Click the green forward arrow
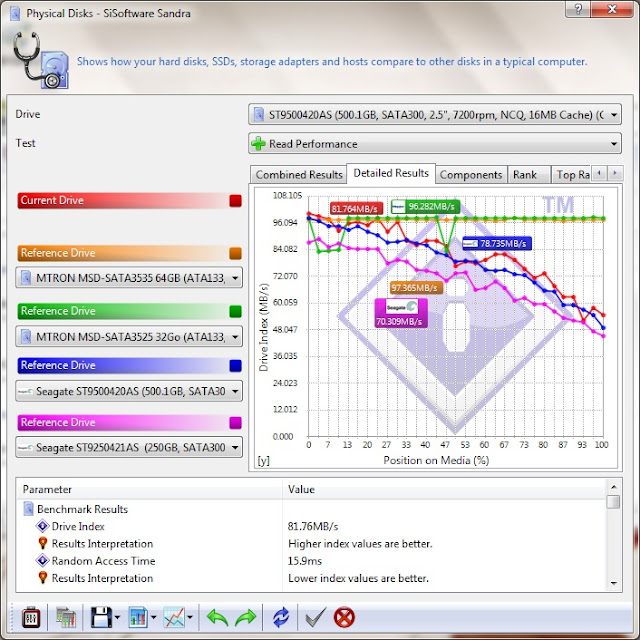640x640 pixels. pos(245,617)
